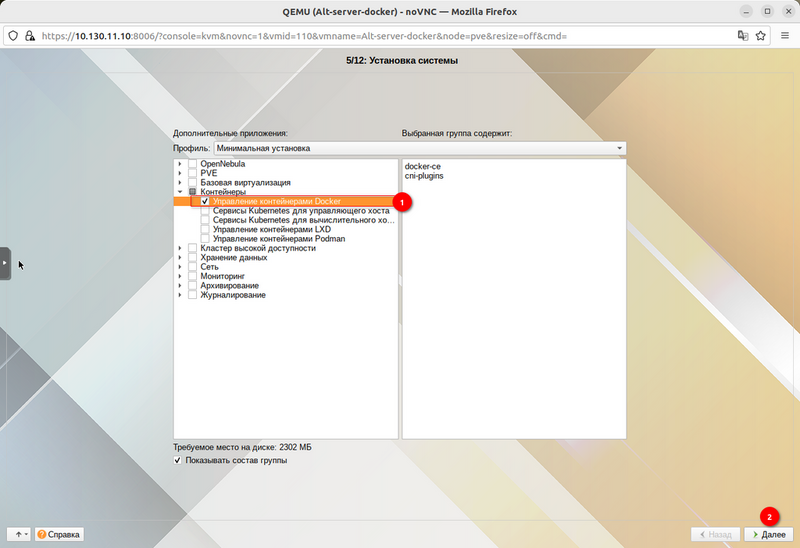This screenshot has height=548, width=800.
Task: Click the translate page icon in address bar
Action: 742,35
